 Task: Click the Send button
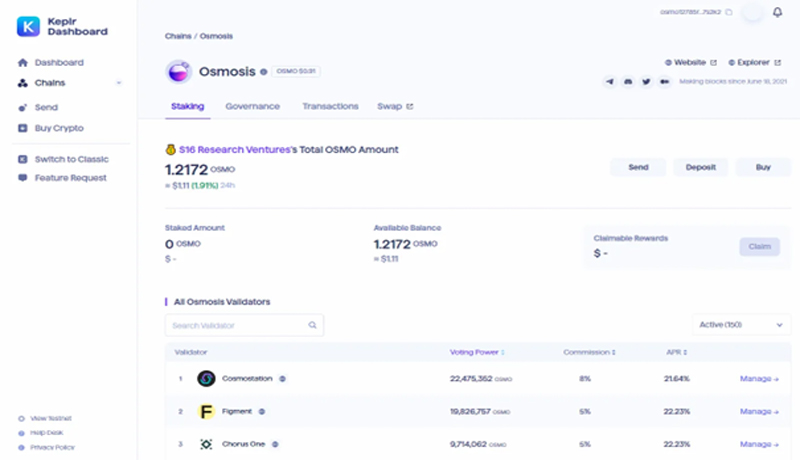638,167
